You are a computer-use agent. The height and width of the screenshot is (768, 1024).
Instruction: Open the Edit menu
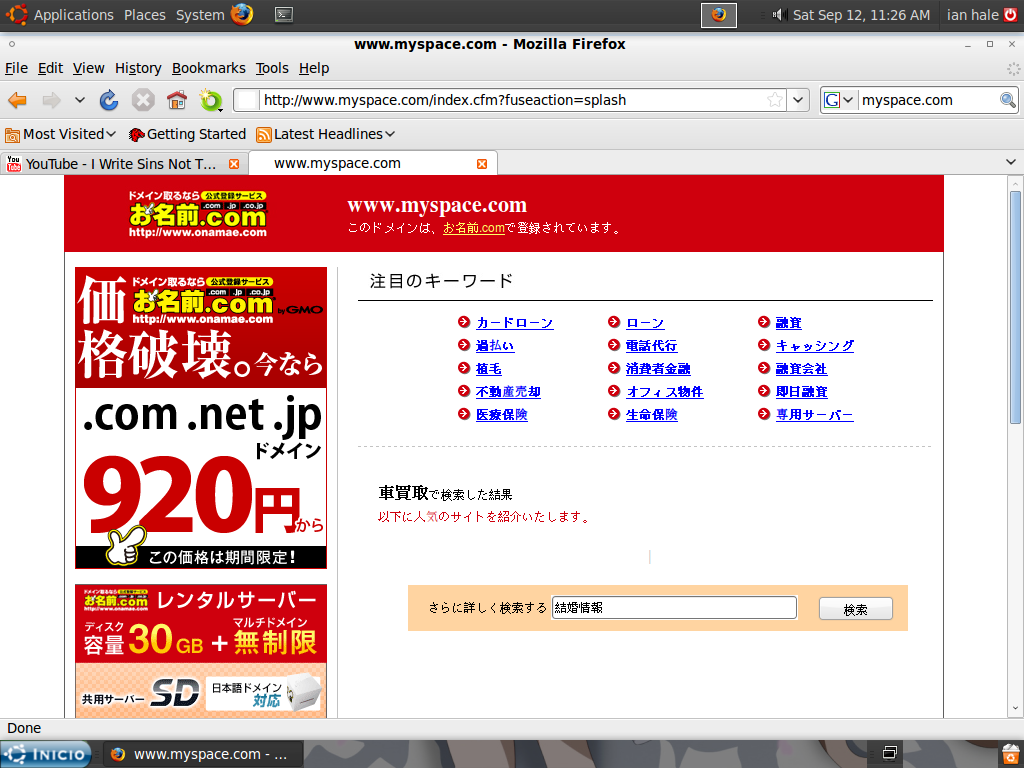point(50,69)
